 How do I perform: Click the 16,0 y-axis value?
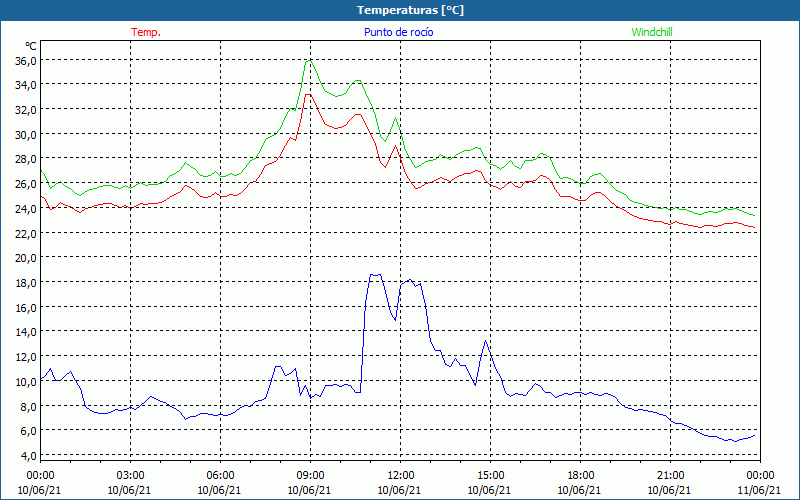tap(26, 308)
